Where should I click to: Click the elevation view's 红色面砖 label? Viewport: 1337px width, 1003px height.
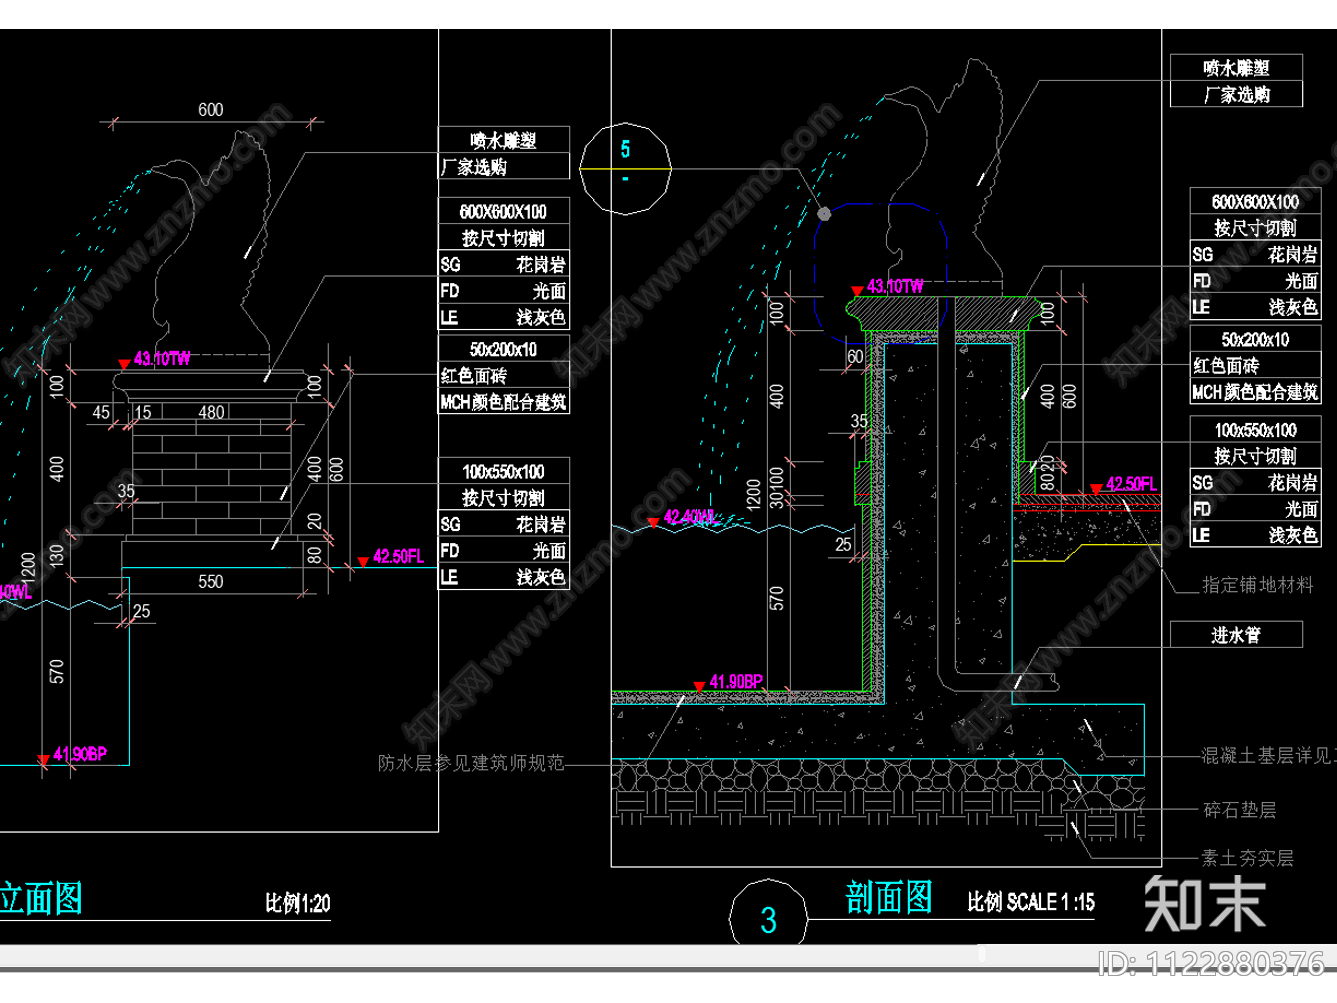tap(474, 376)
